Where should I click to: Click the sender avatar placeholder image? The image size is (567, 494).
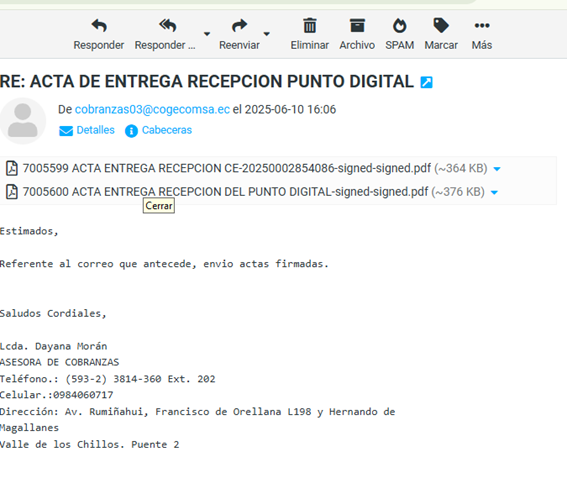pyautogui.click(x=22, y=120)
